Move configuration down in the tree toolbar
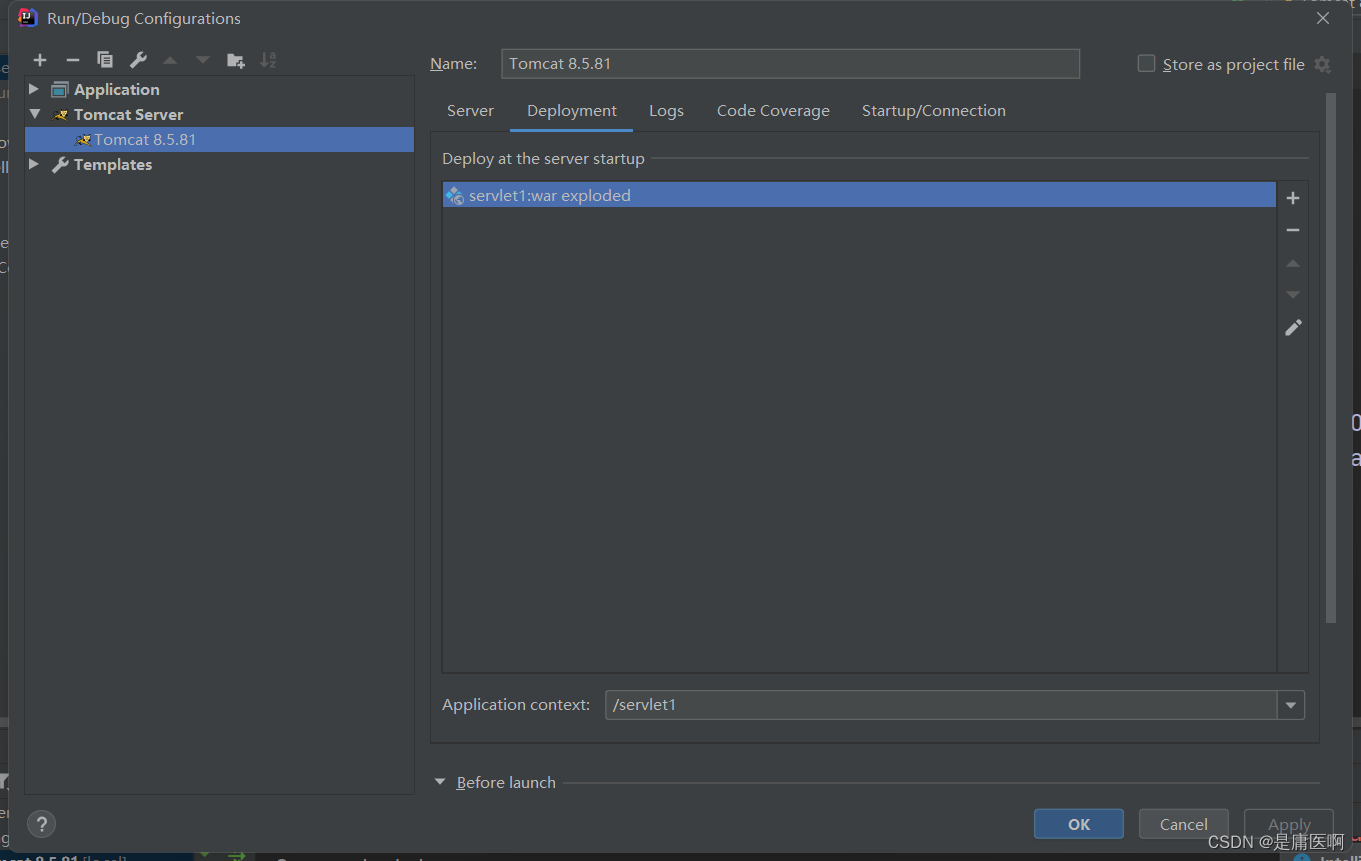 point(203,60)
